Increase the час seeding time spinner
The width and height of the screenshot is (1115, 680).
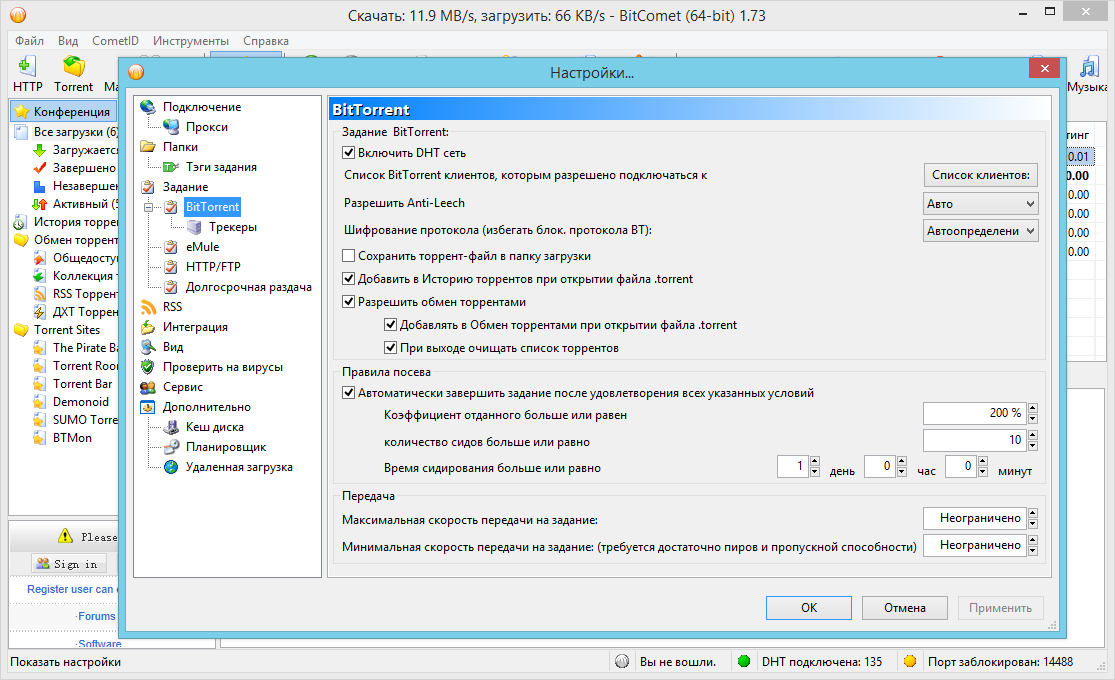902,462
